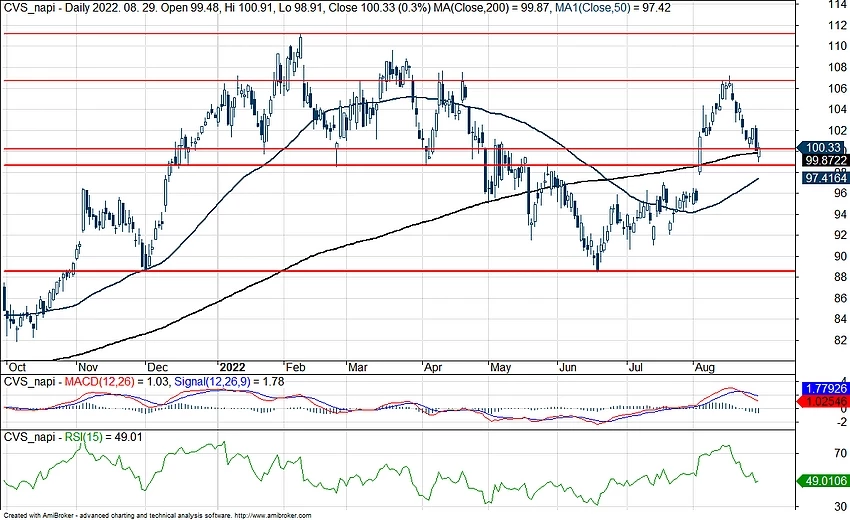Click the 82 price axis value

[840, 340]
